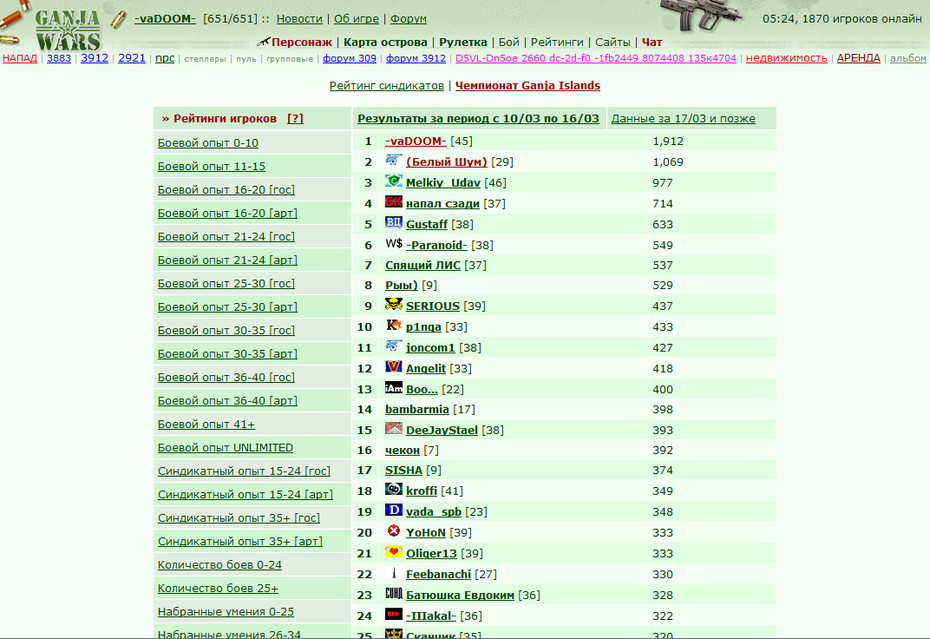
Task: Click the syndicate icon beside p1nga
Action: [393, 325]
